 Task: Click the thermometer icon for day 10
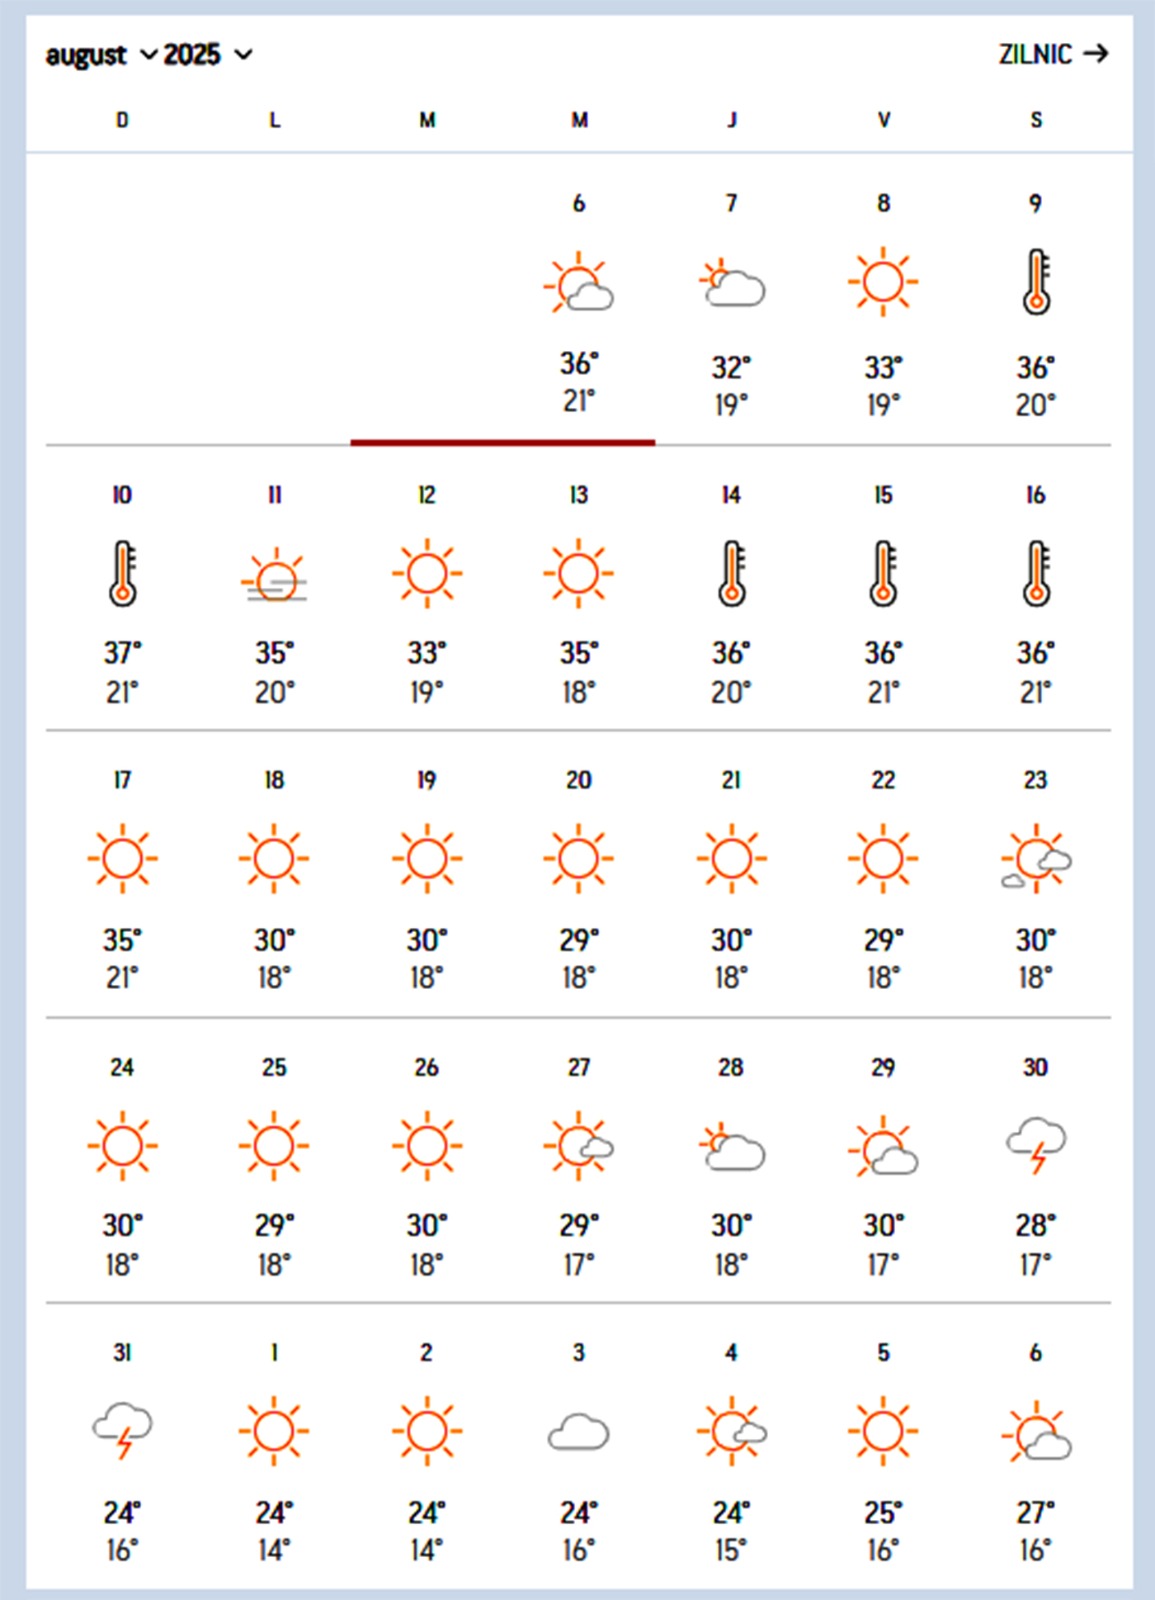[122, 574]
